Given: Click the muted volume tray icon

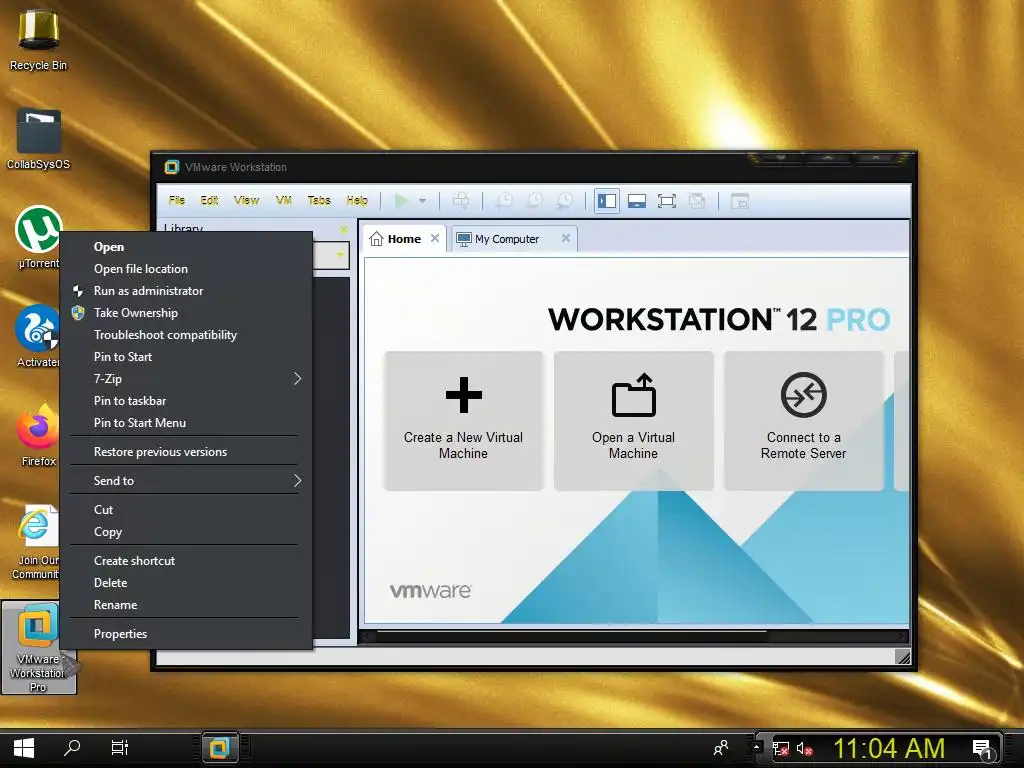Looking at the screenshot, I should (x=804, y=748).
